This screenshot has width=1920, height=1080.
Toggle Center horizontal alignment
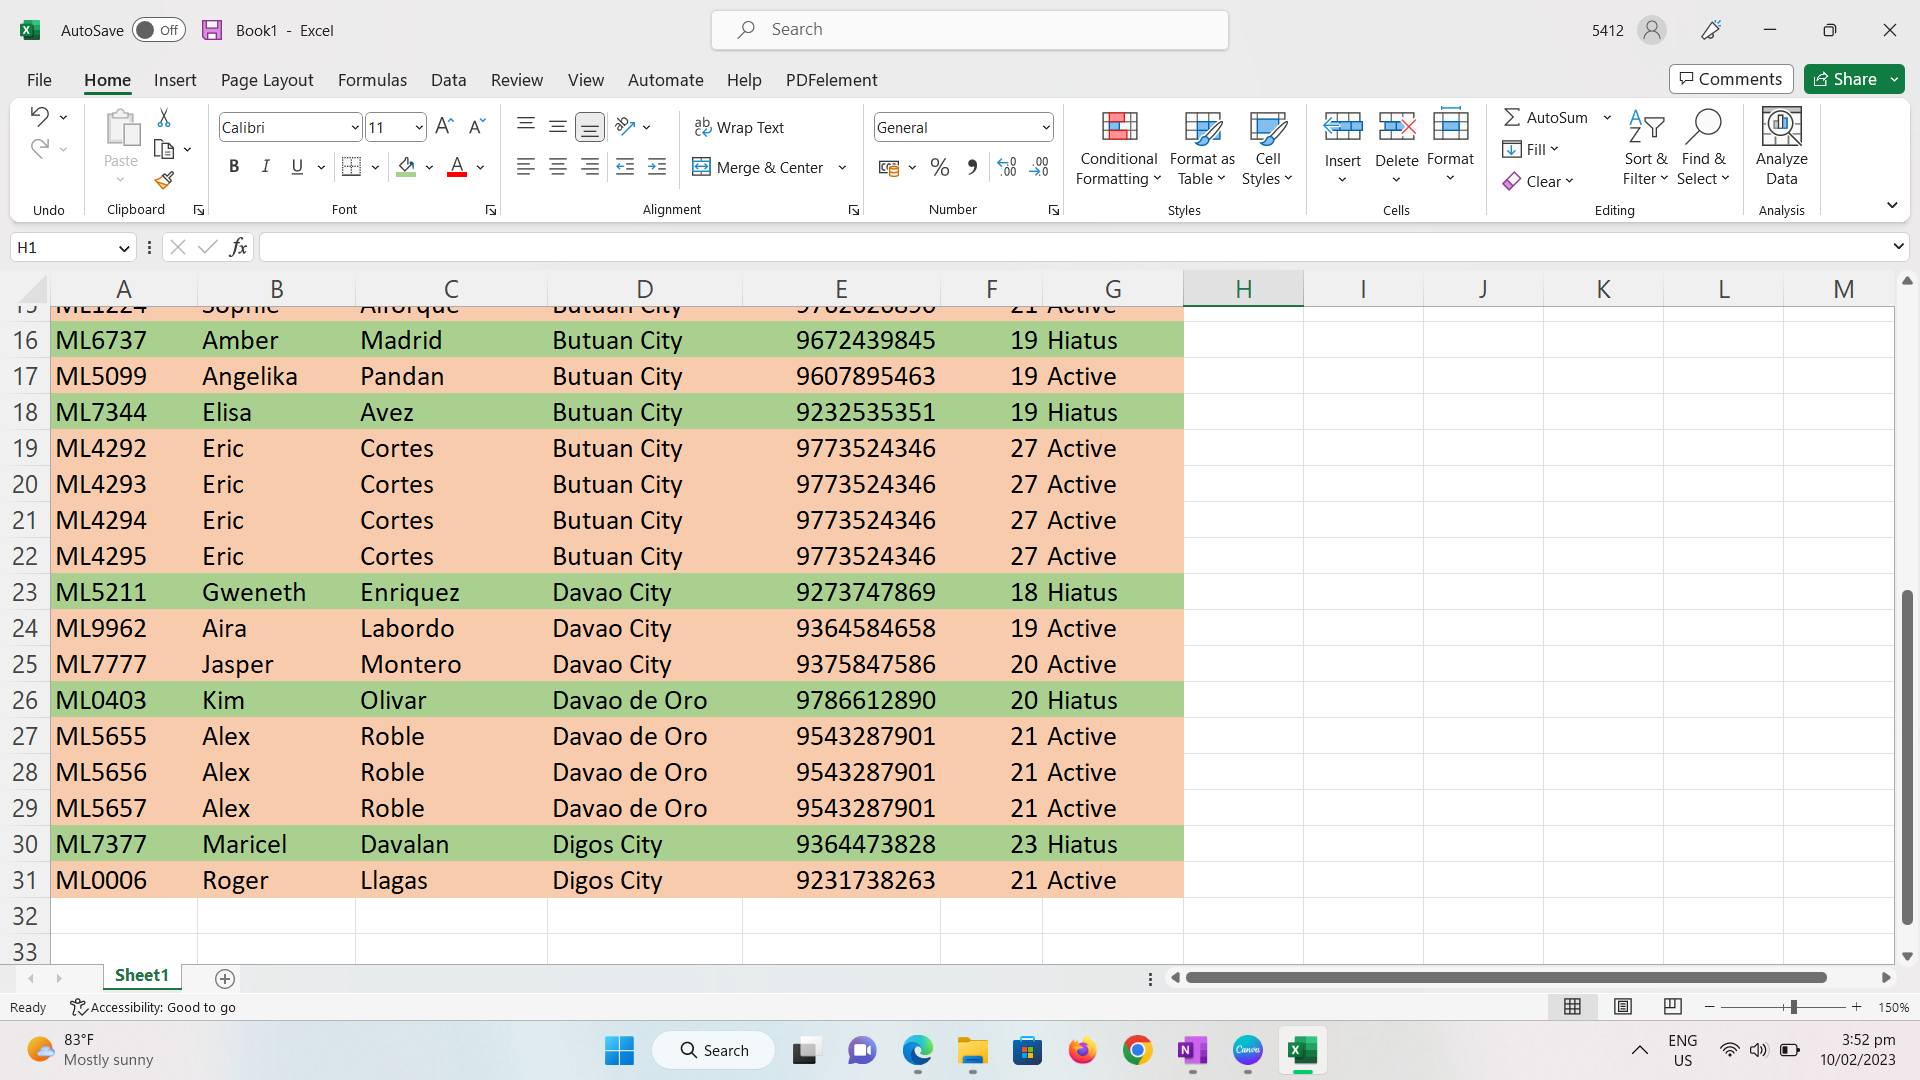(558, 167)
